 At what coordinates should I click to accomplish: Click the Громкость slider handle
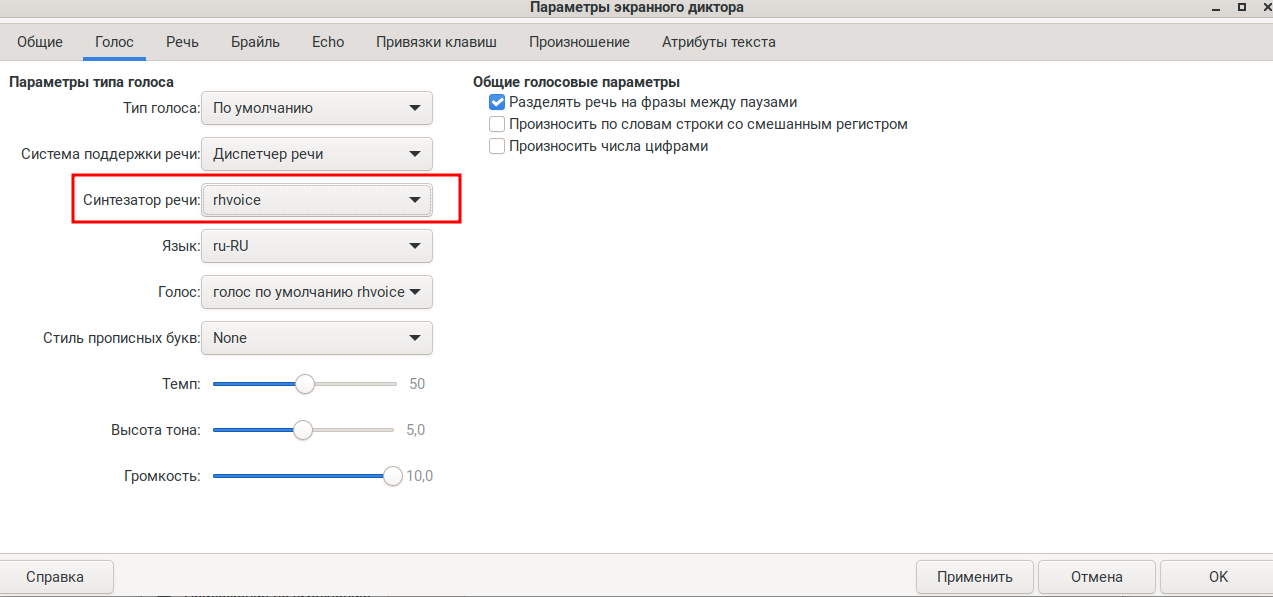(393, 476)
